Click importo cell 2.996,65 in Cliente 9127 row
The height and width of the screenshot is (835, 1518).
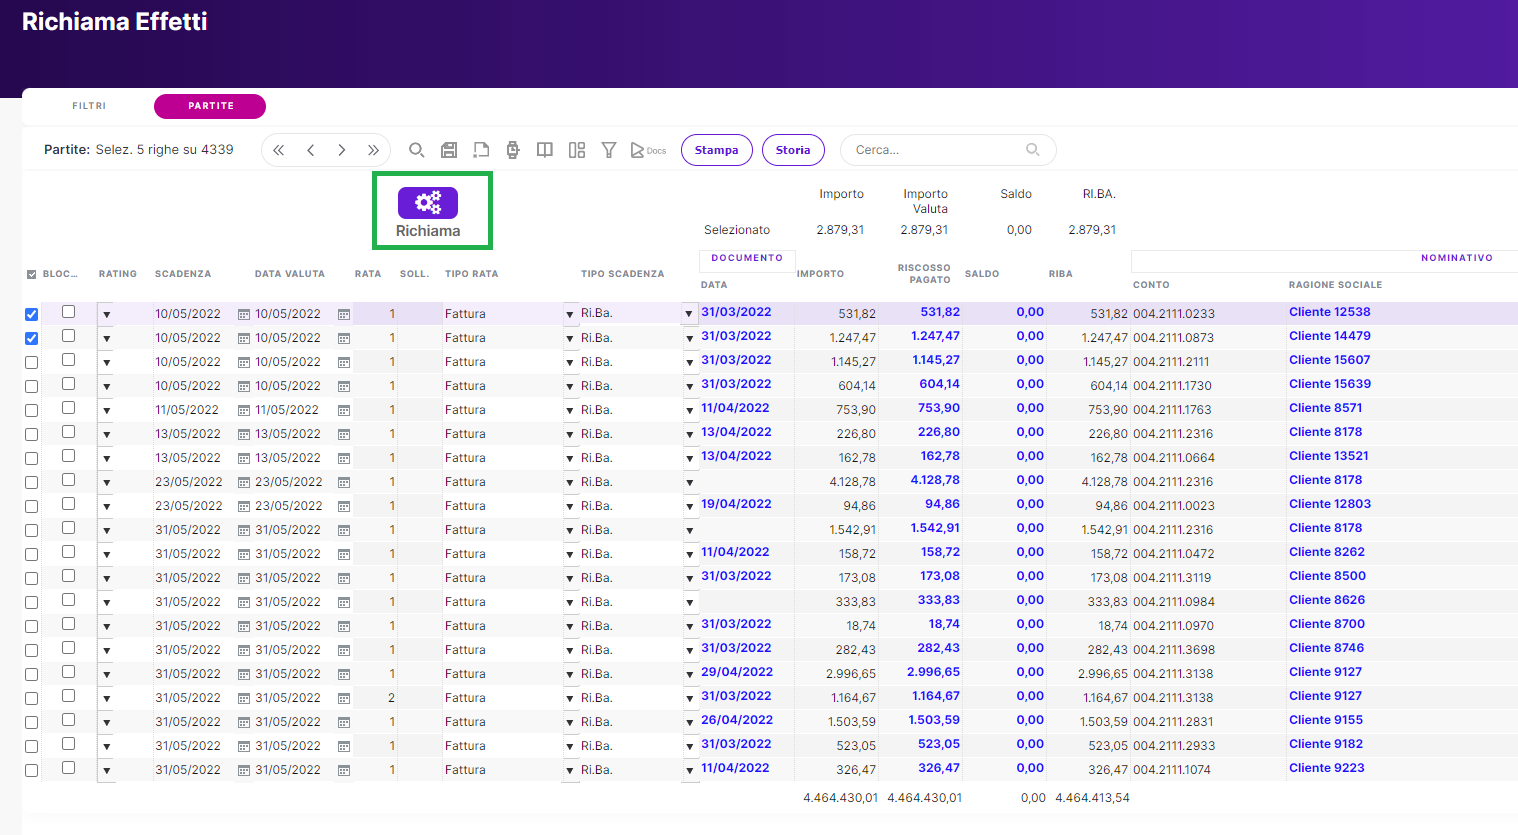click(x=851, y=674)
